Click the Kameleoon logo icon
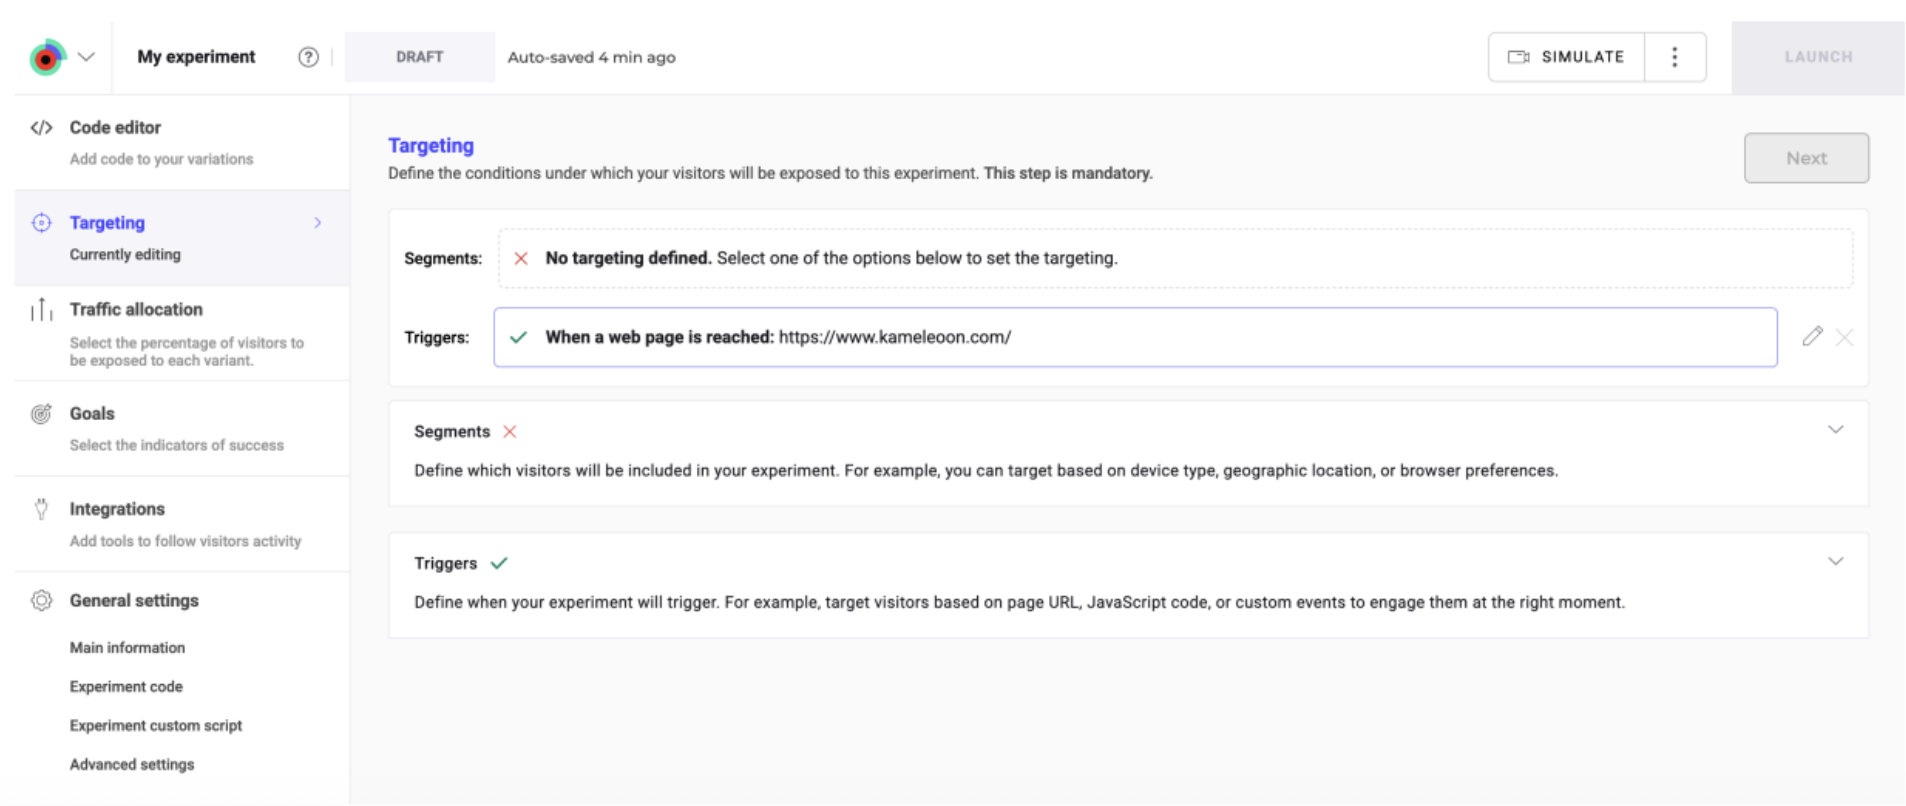The width and height of the screenshot is (1906, 806). point(47,57)
